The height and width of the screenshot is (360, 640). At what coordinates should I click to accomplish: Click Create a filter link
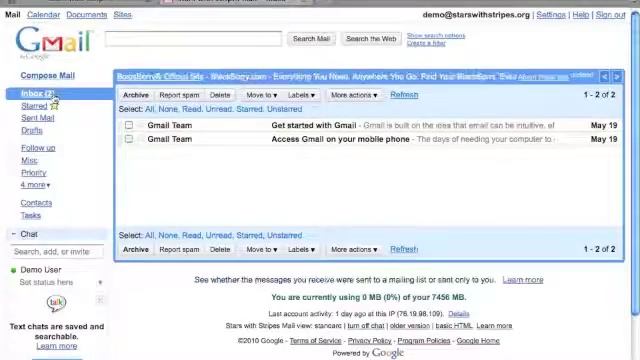[426, 43]
